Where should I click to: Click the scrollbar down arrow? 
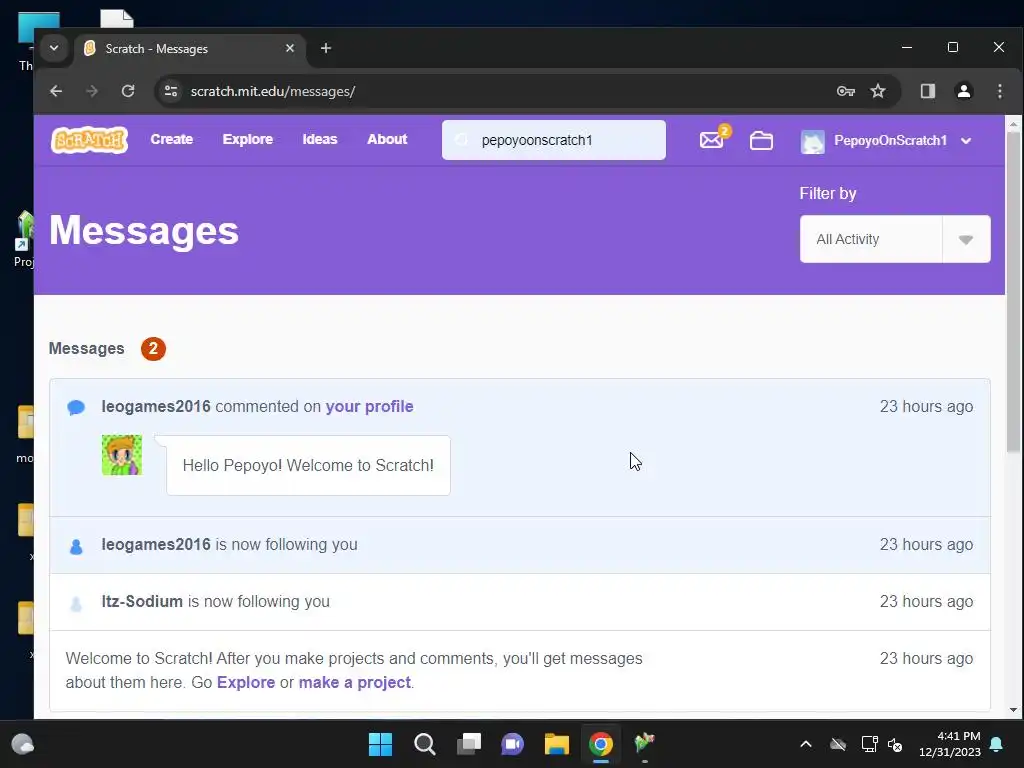coord(1014,710)
